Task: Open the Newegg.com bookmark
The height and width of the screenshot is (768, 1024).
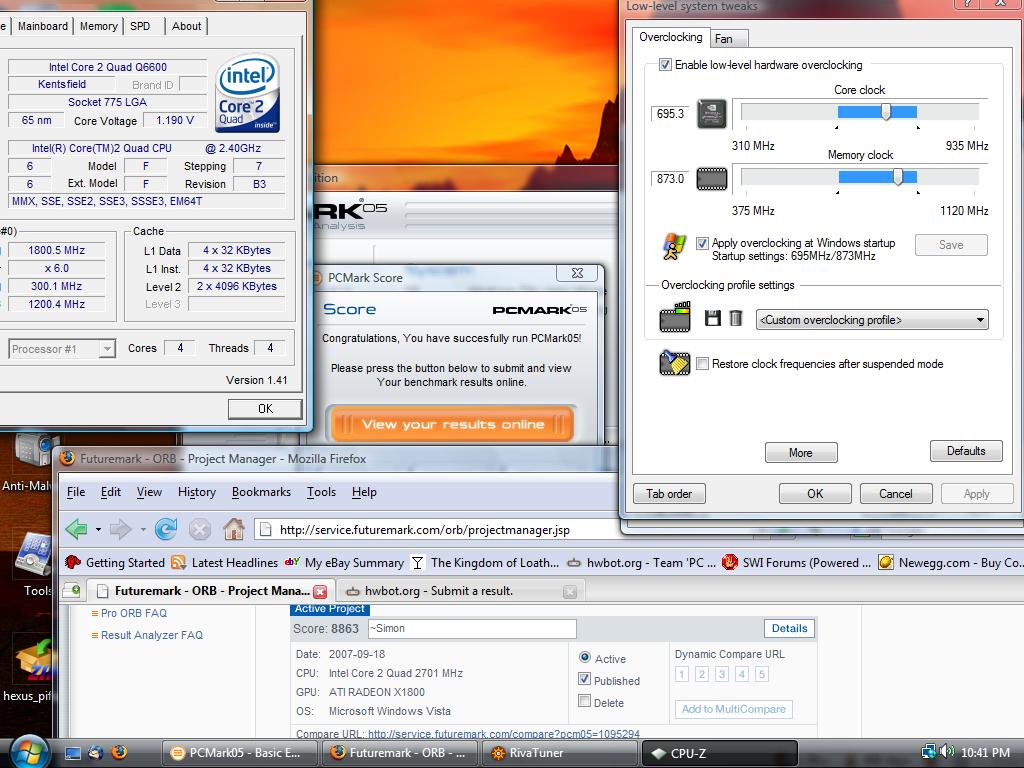Action: [x=949, y=562]
